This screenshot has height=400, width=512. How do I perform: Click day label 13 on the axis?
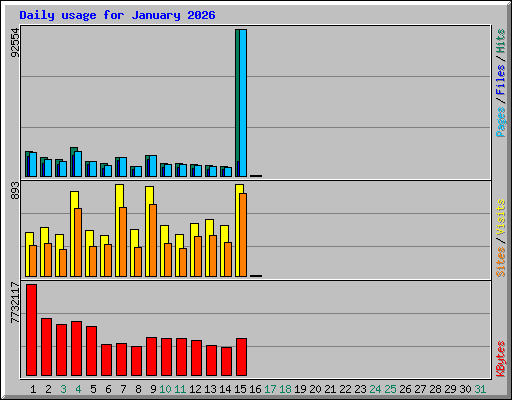(210, 389)
